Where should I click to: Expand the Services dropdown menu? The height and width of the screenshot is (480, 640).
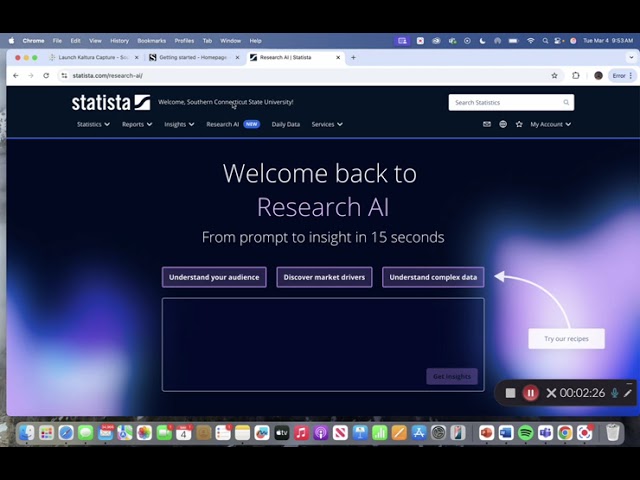(x=327, y=124)
